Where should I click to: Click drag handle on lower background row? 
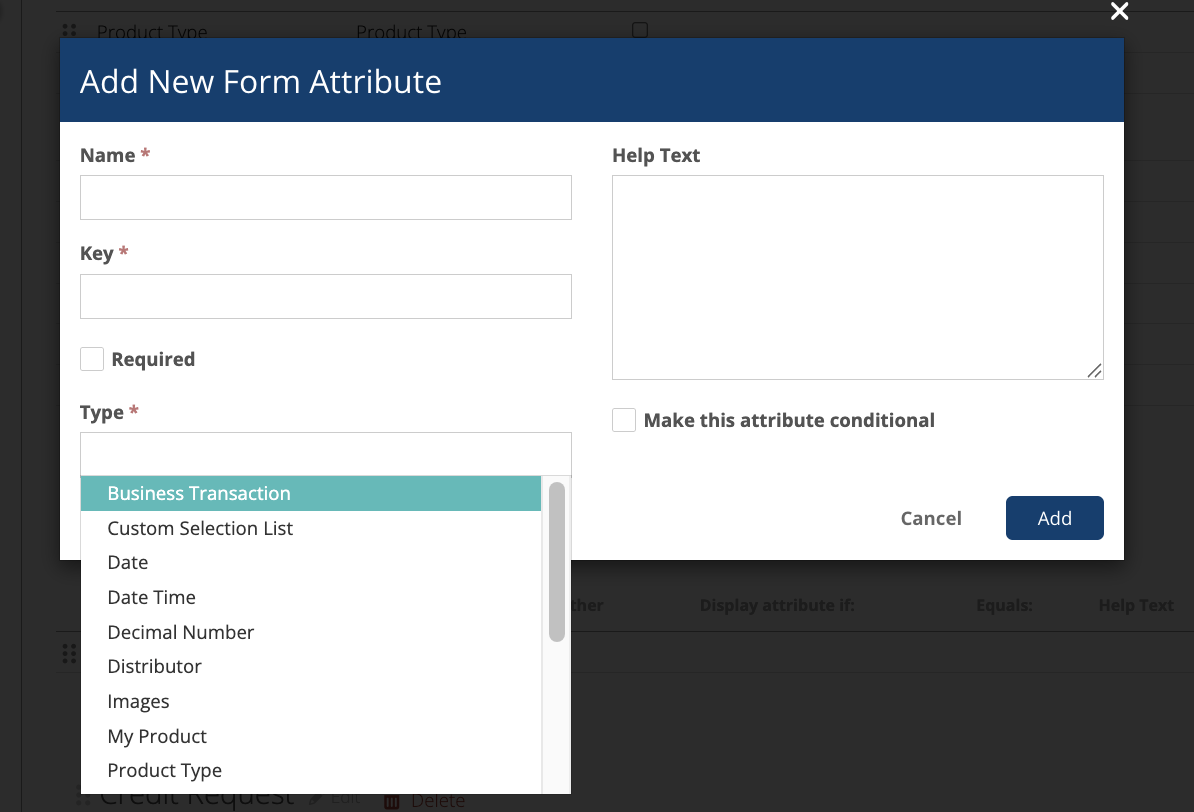[69, 654]
